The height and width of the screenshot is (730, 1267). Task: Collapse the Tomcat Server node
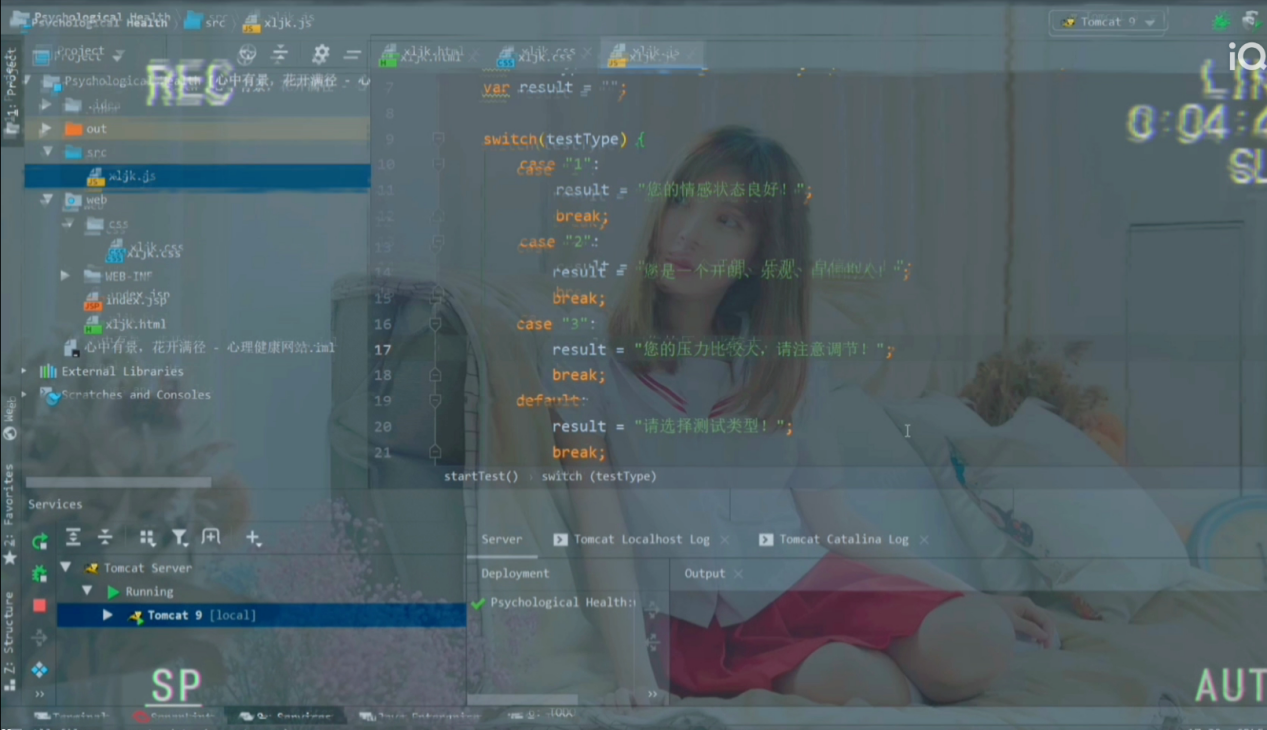[66, 567]
